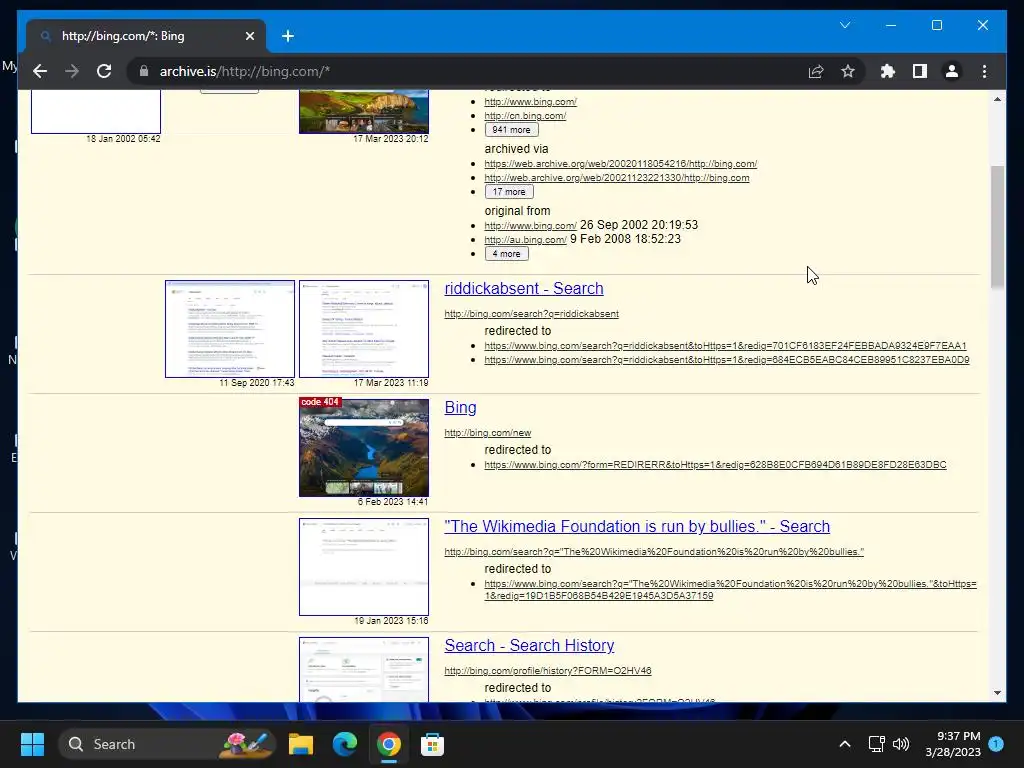Open Microsoft Store from the taskbar
The height and width of the screenshot is (768, 1024).
(432, 744)
